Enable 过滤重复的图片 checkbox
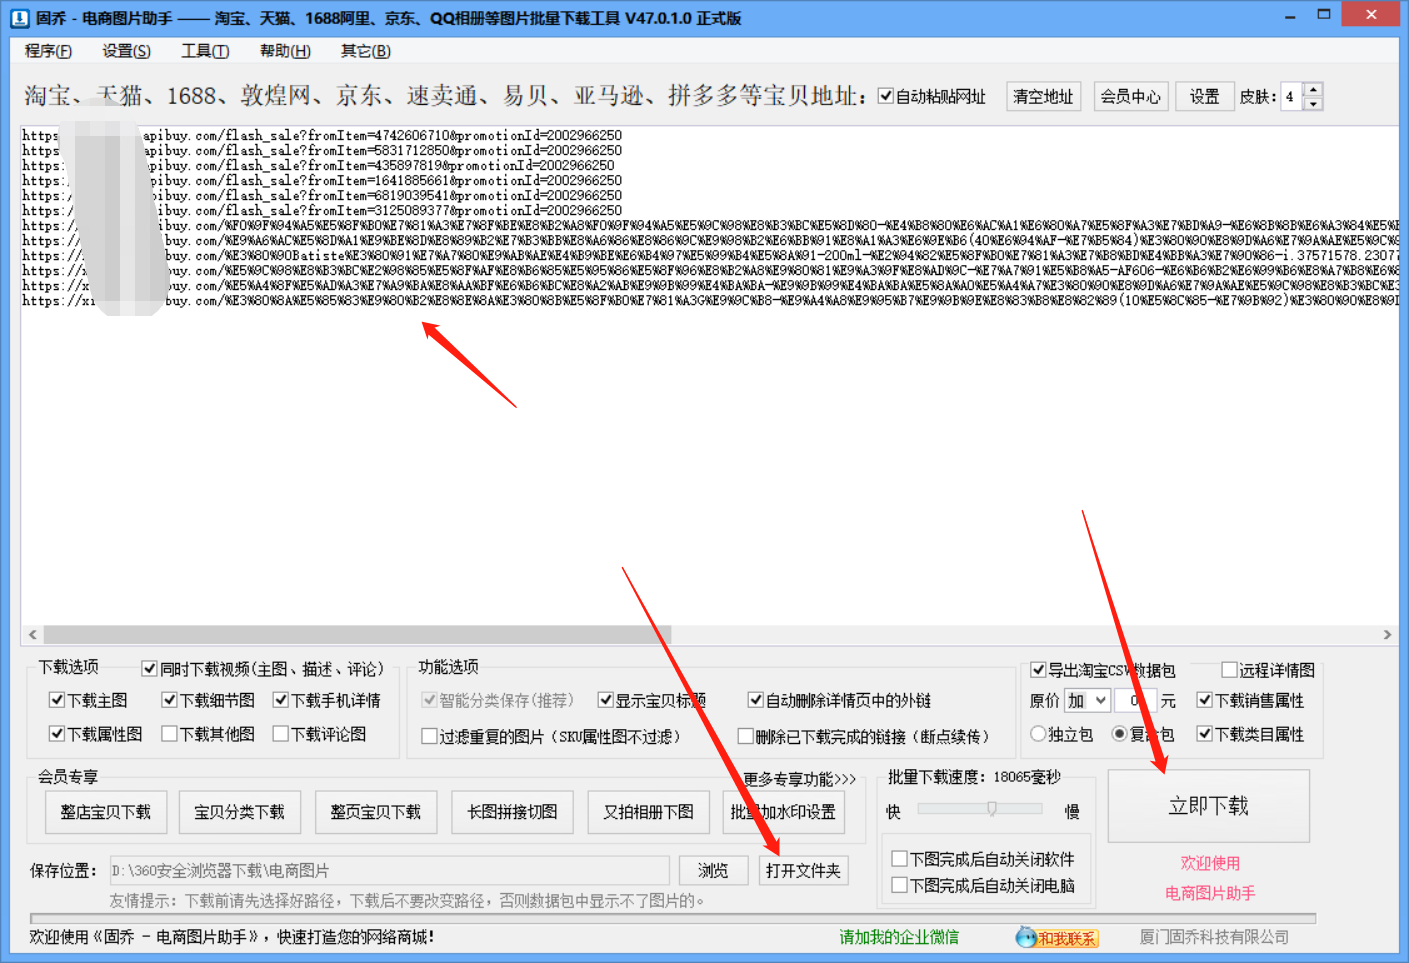This screenshot has width=1409, height=963. click(429, 736)
